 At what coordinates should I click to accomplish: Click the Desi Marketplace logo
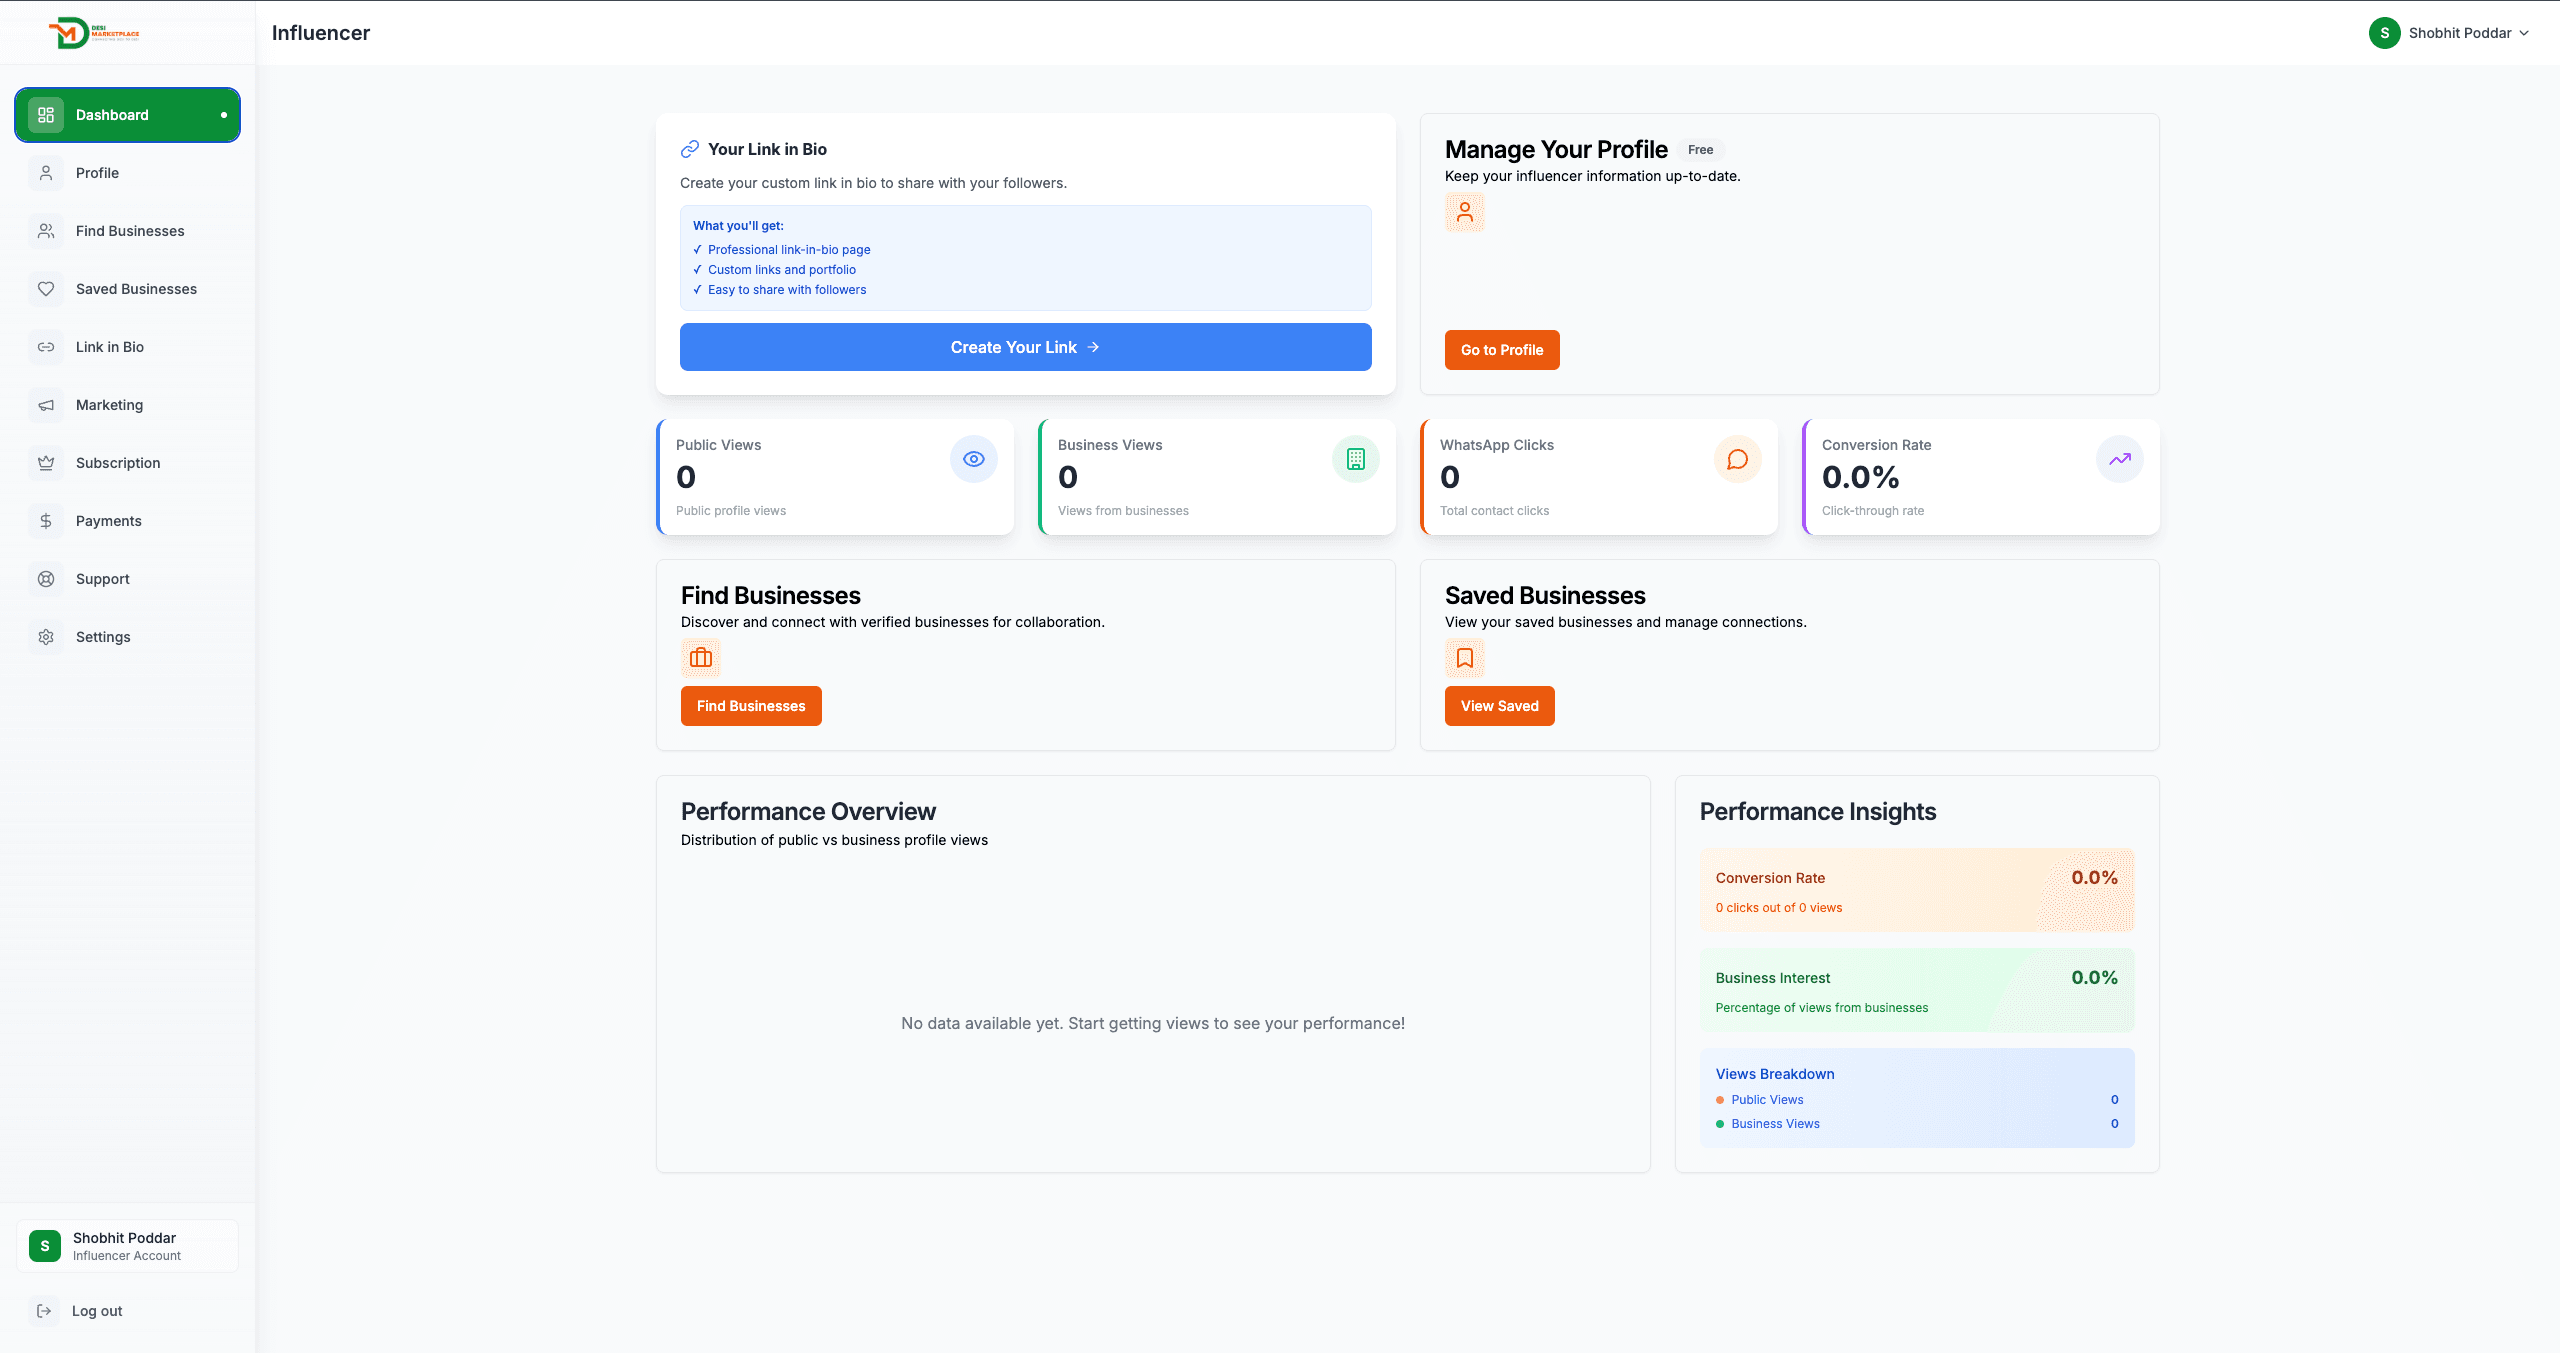click(x=94, y=33)
